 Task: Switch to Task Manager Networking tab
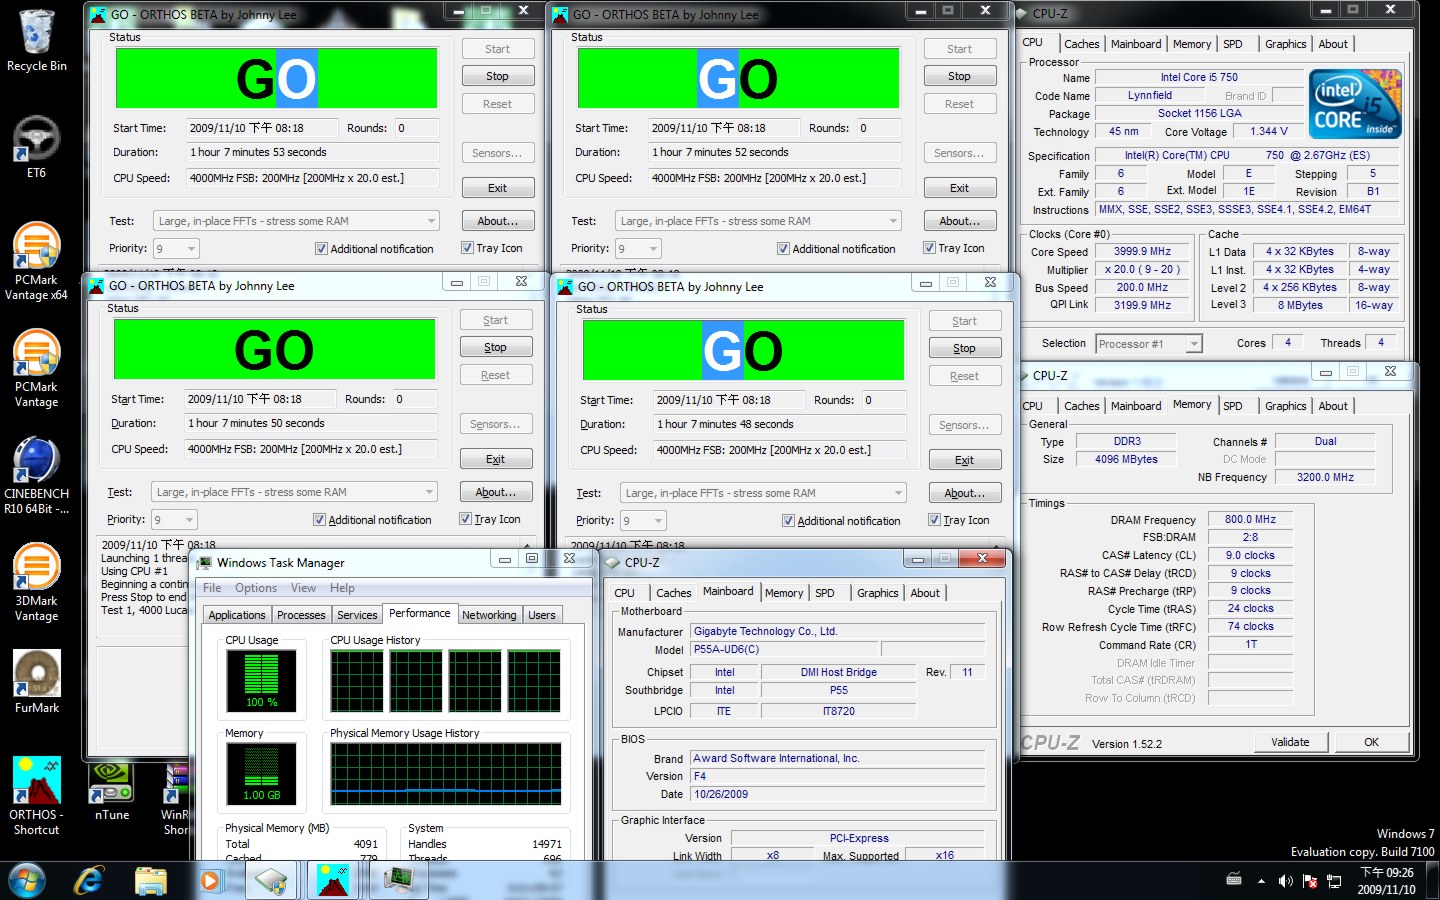489,615
